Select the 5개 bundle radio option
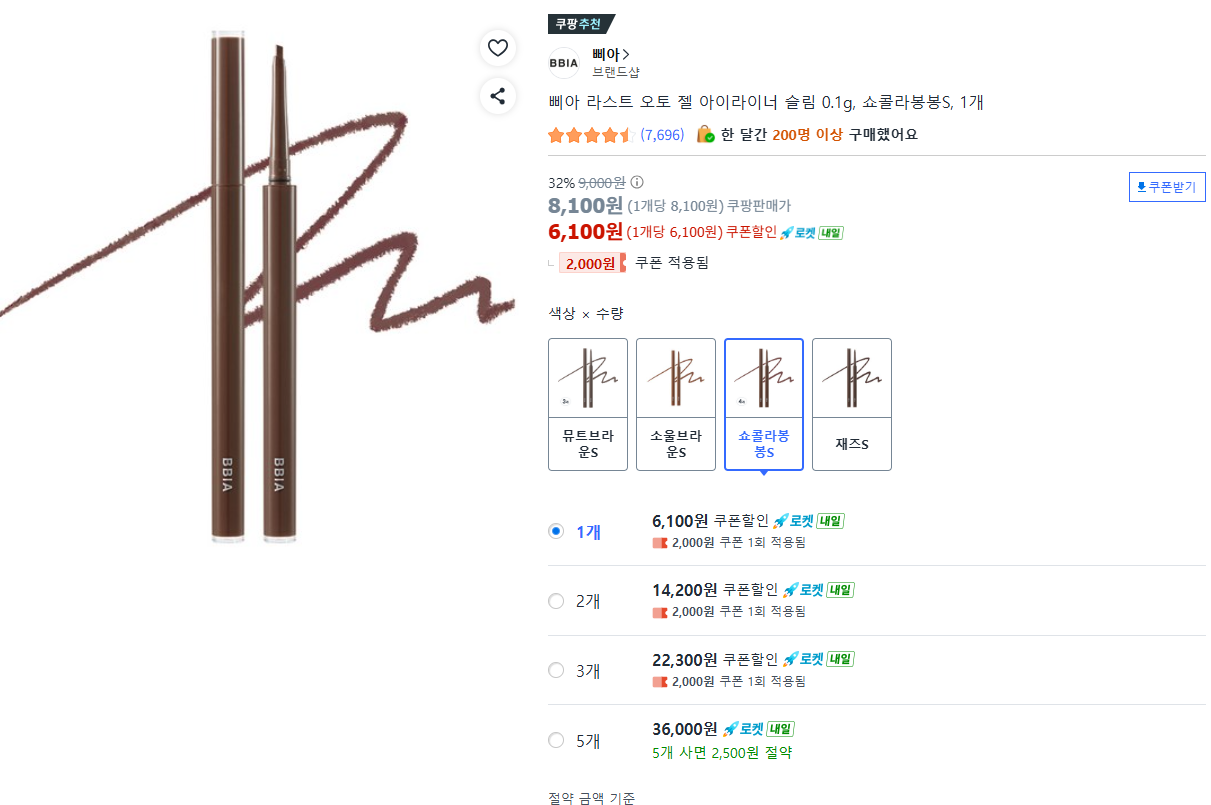 [x=556, y=740]
